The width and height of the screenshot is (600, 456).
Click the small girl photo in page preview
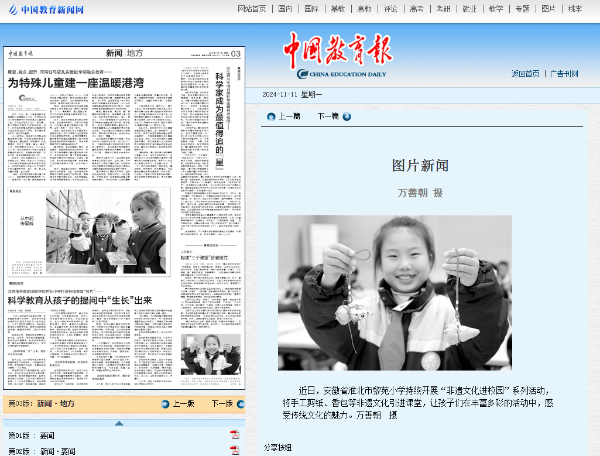tap(211, 354)
